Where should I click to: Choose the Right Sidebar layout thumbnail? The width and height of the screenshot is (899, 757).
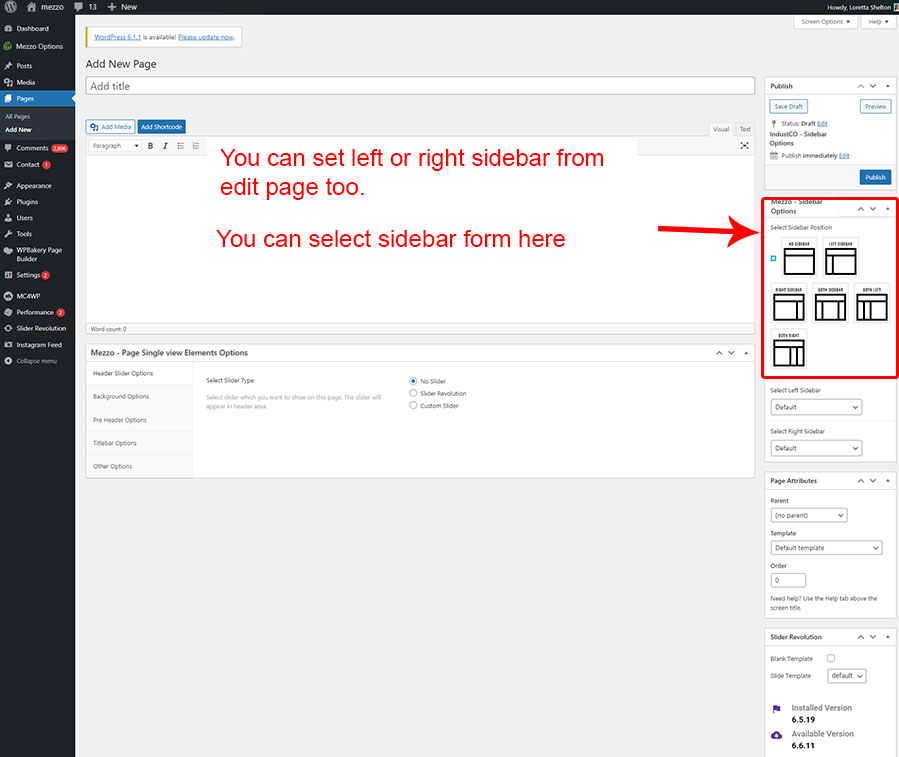tap(789, 304)
